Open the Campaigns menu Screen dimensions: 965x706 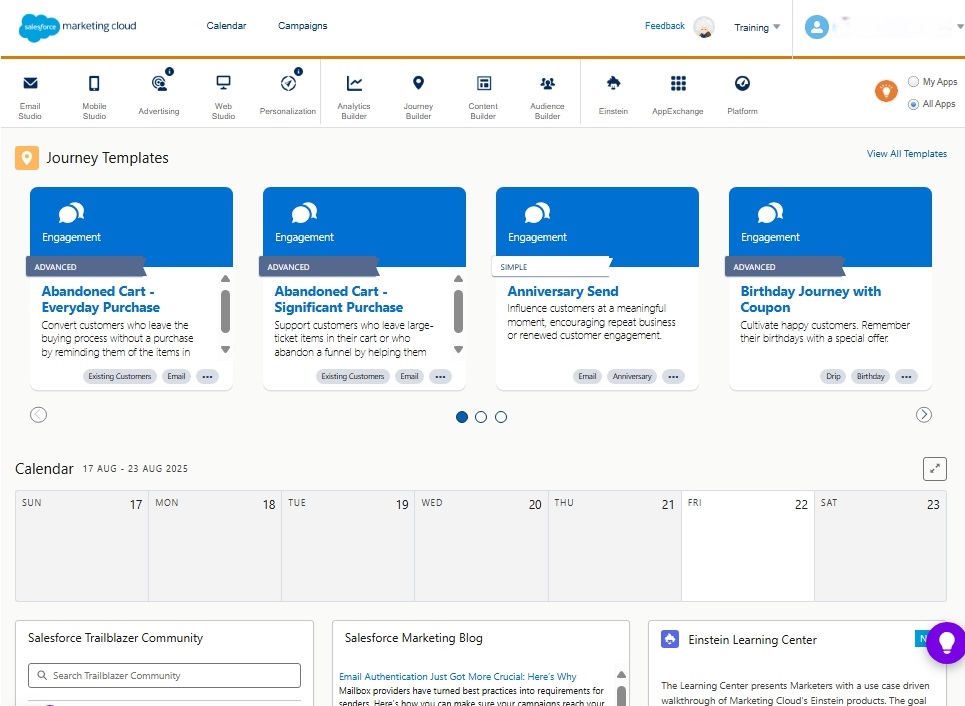pos(303,26)
